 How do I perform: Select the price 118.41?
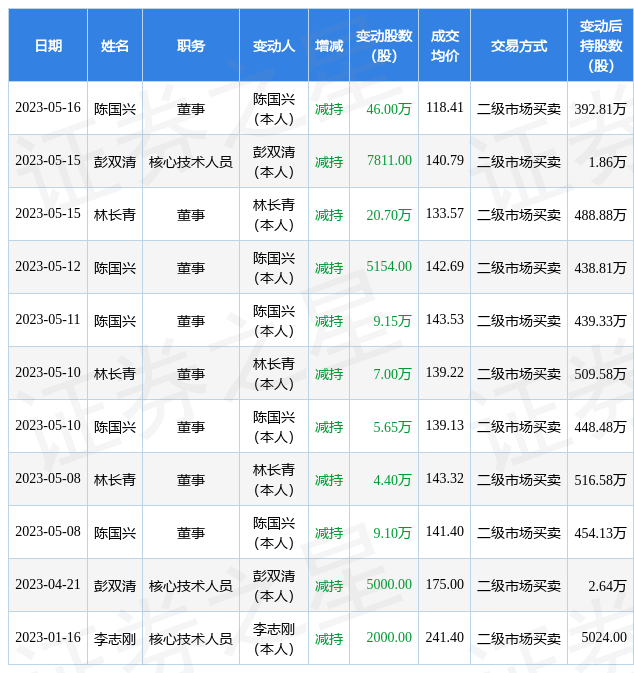[445, 107]
